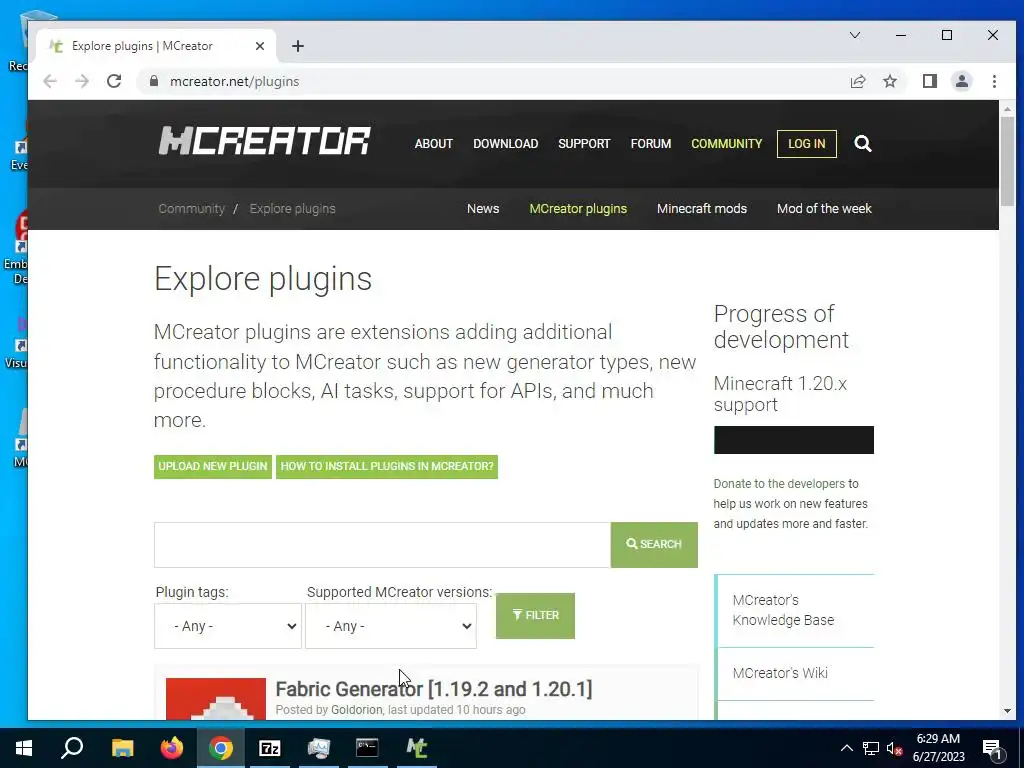Open the ABOUT menu item
Viewport: 1024px width, 768px height.
point(434,144)
